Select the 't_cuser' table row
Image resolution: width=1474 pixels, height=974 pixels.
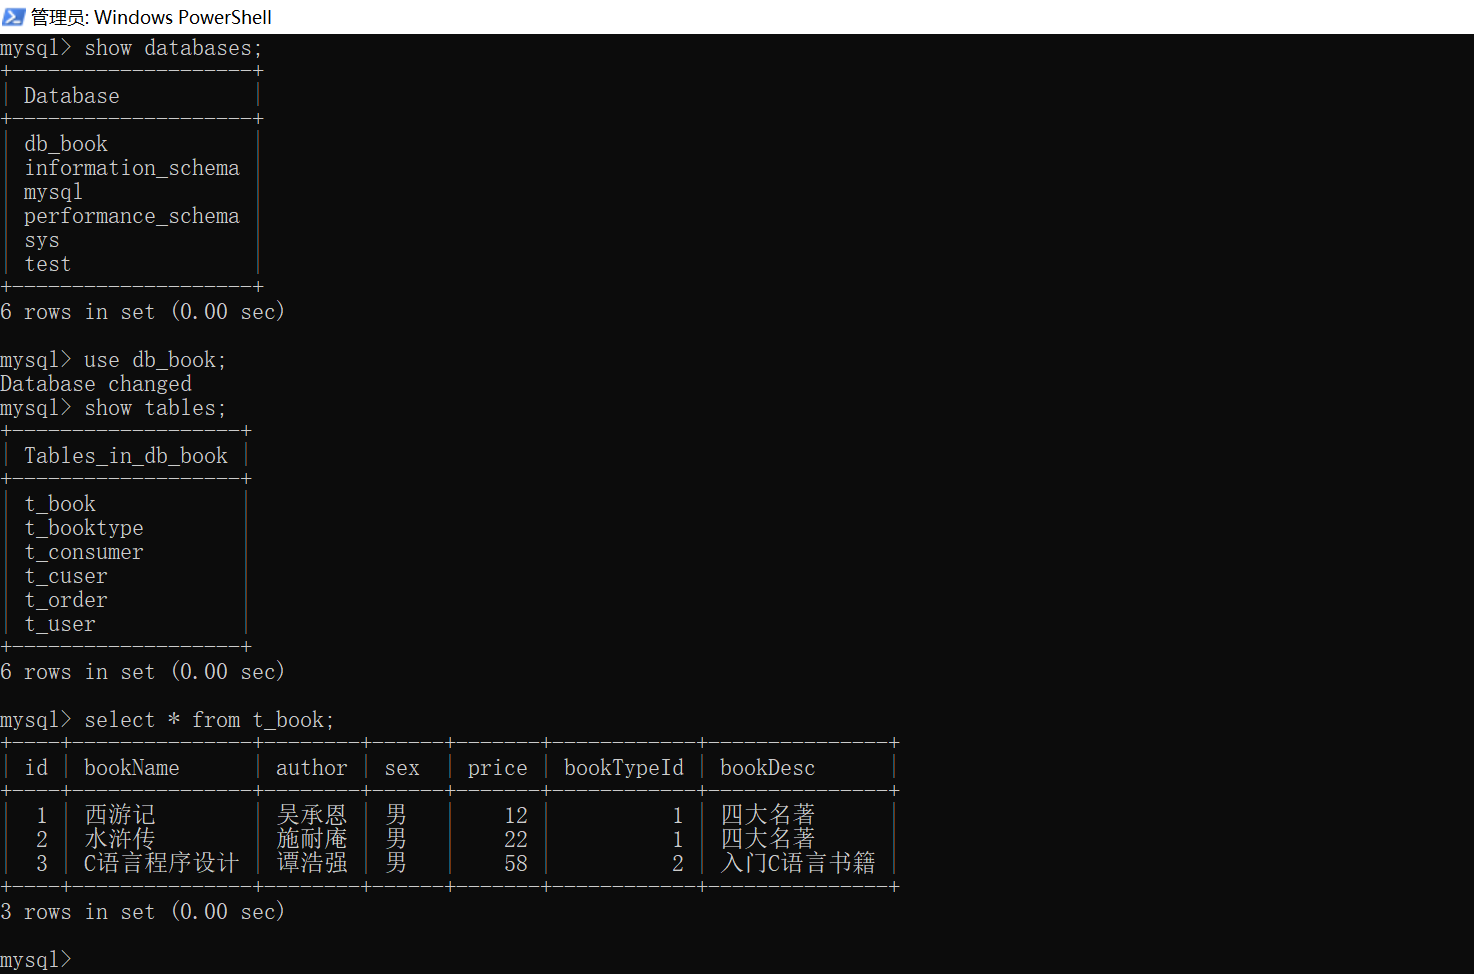[66, 576]
